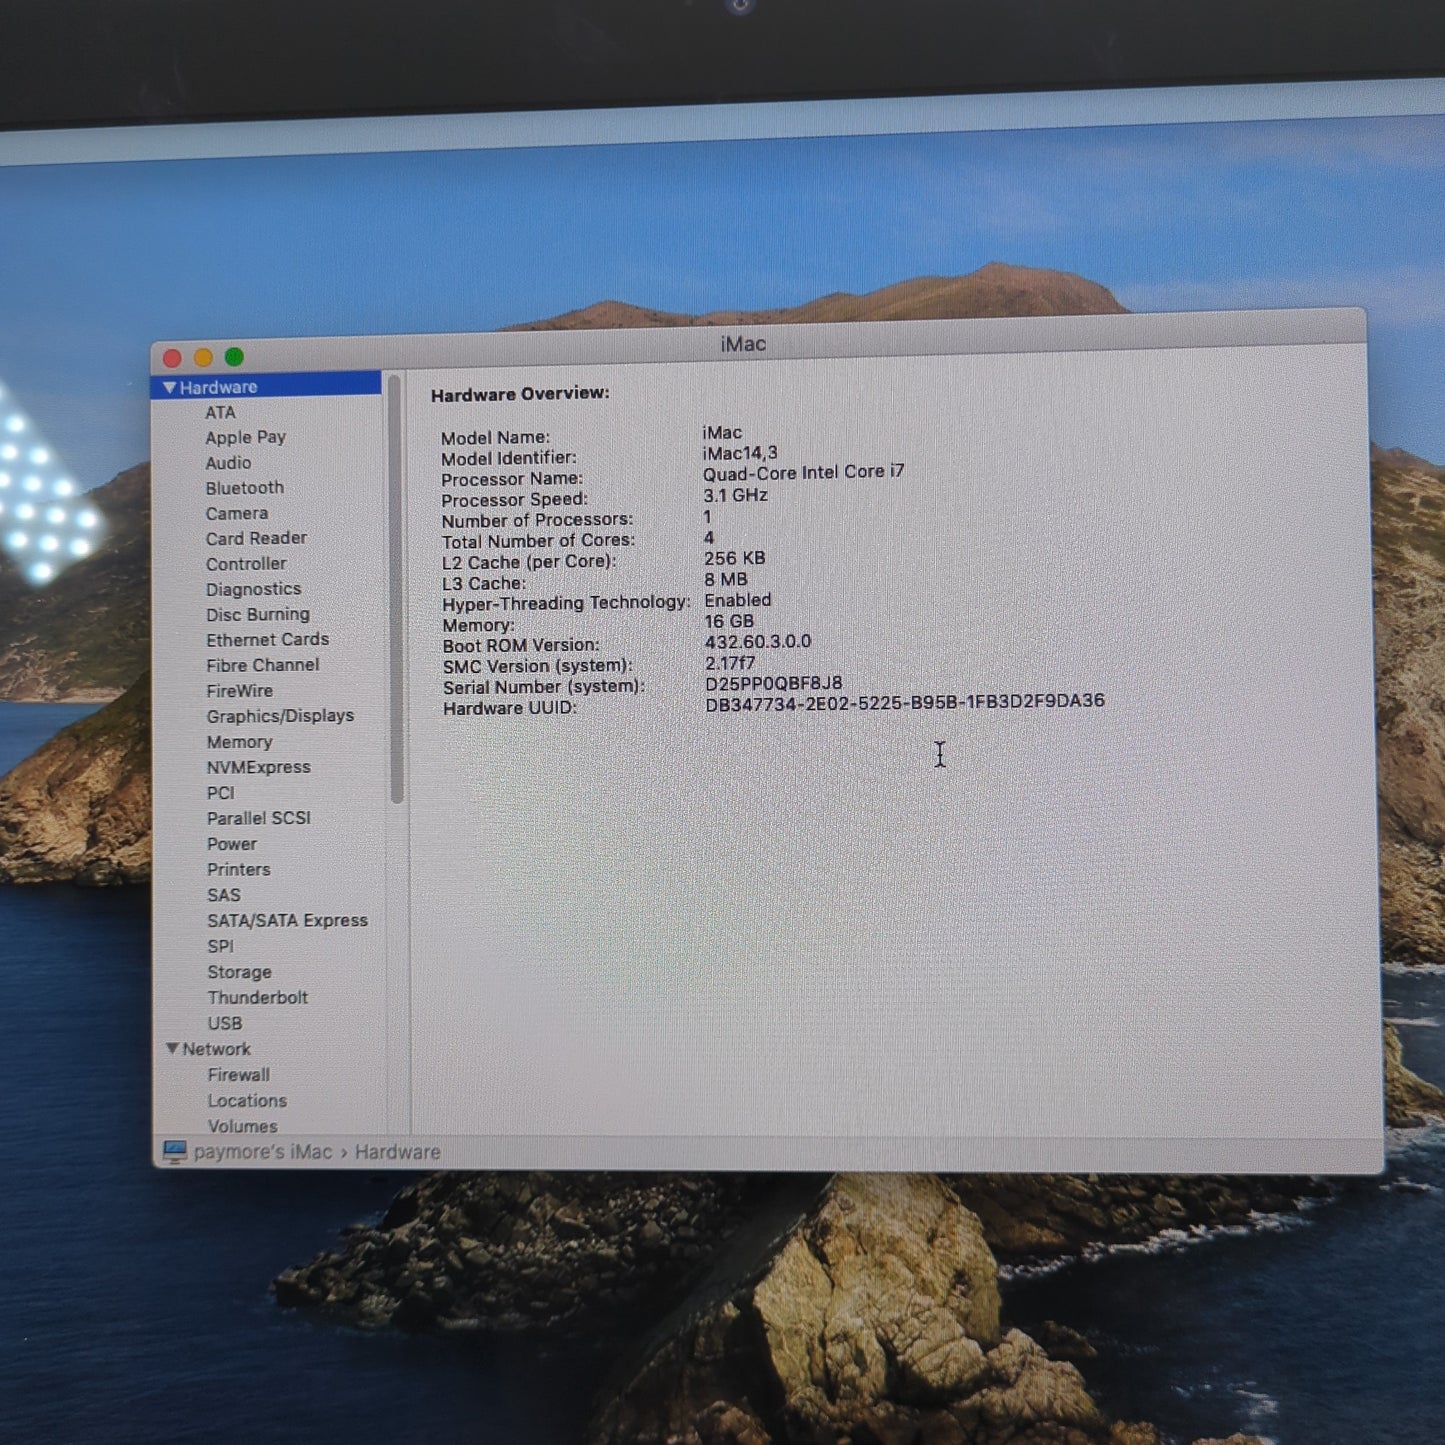This screenshot has width=1445, height=1445.
Task: Click Hardware in the bottom path bar
Action: pyautogui.click(x=397, y=1152)
